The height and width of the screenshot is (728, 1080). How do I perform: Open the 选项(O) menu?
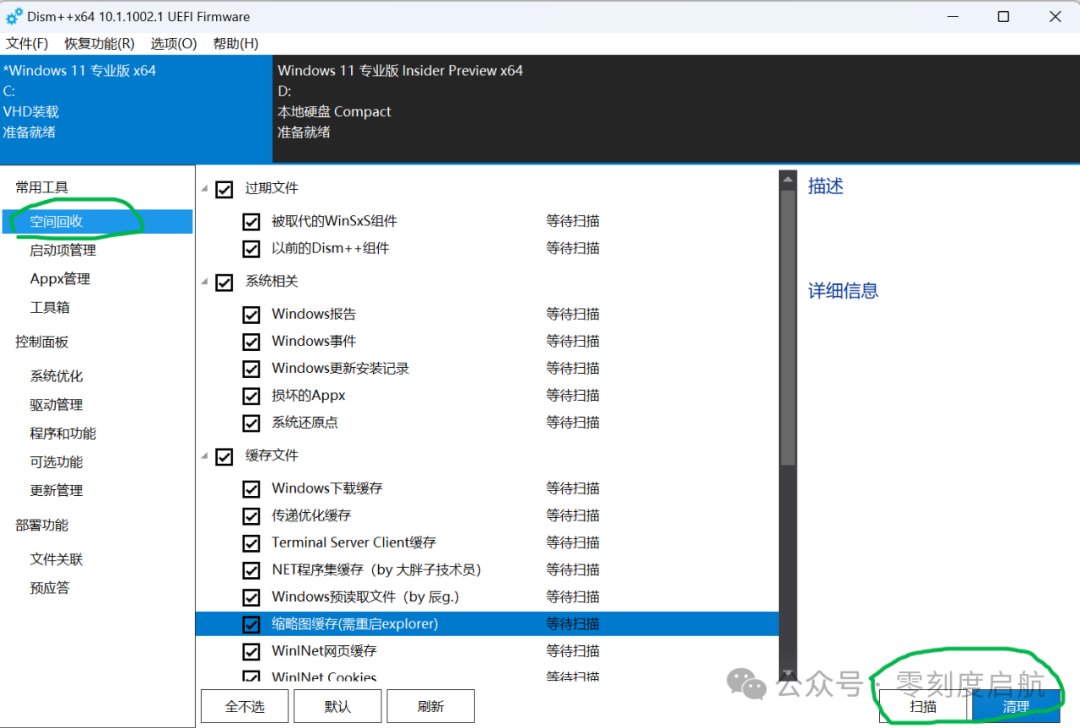click(x=174, y=43)
